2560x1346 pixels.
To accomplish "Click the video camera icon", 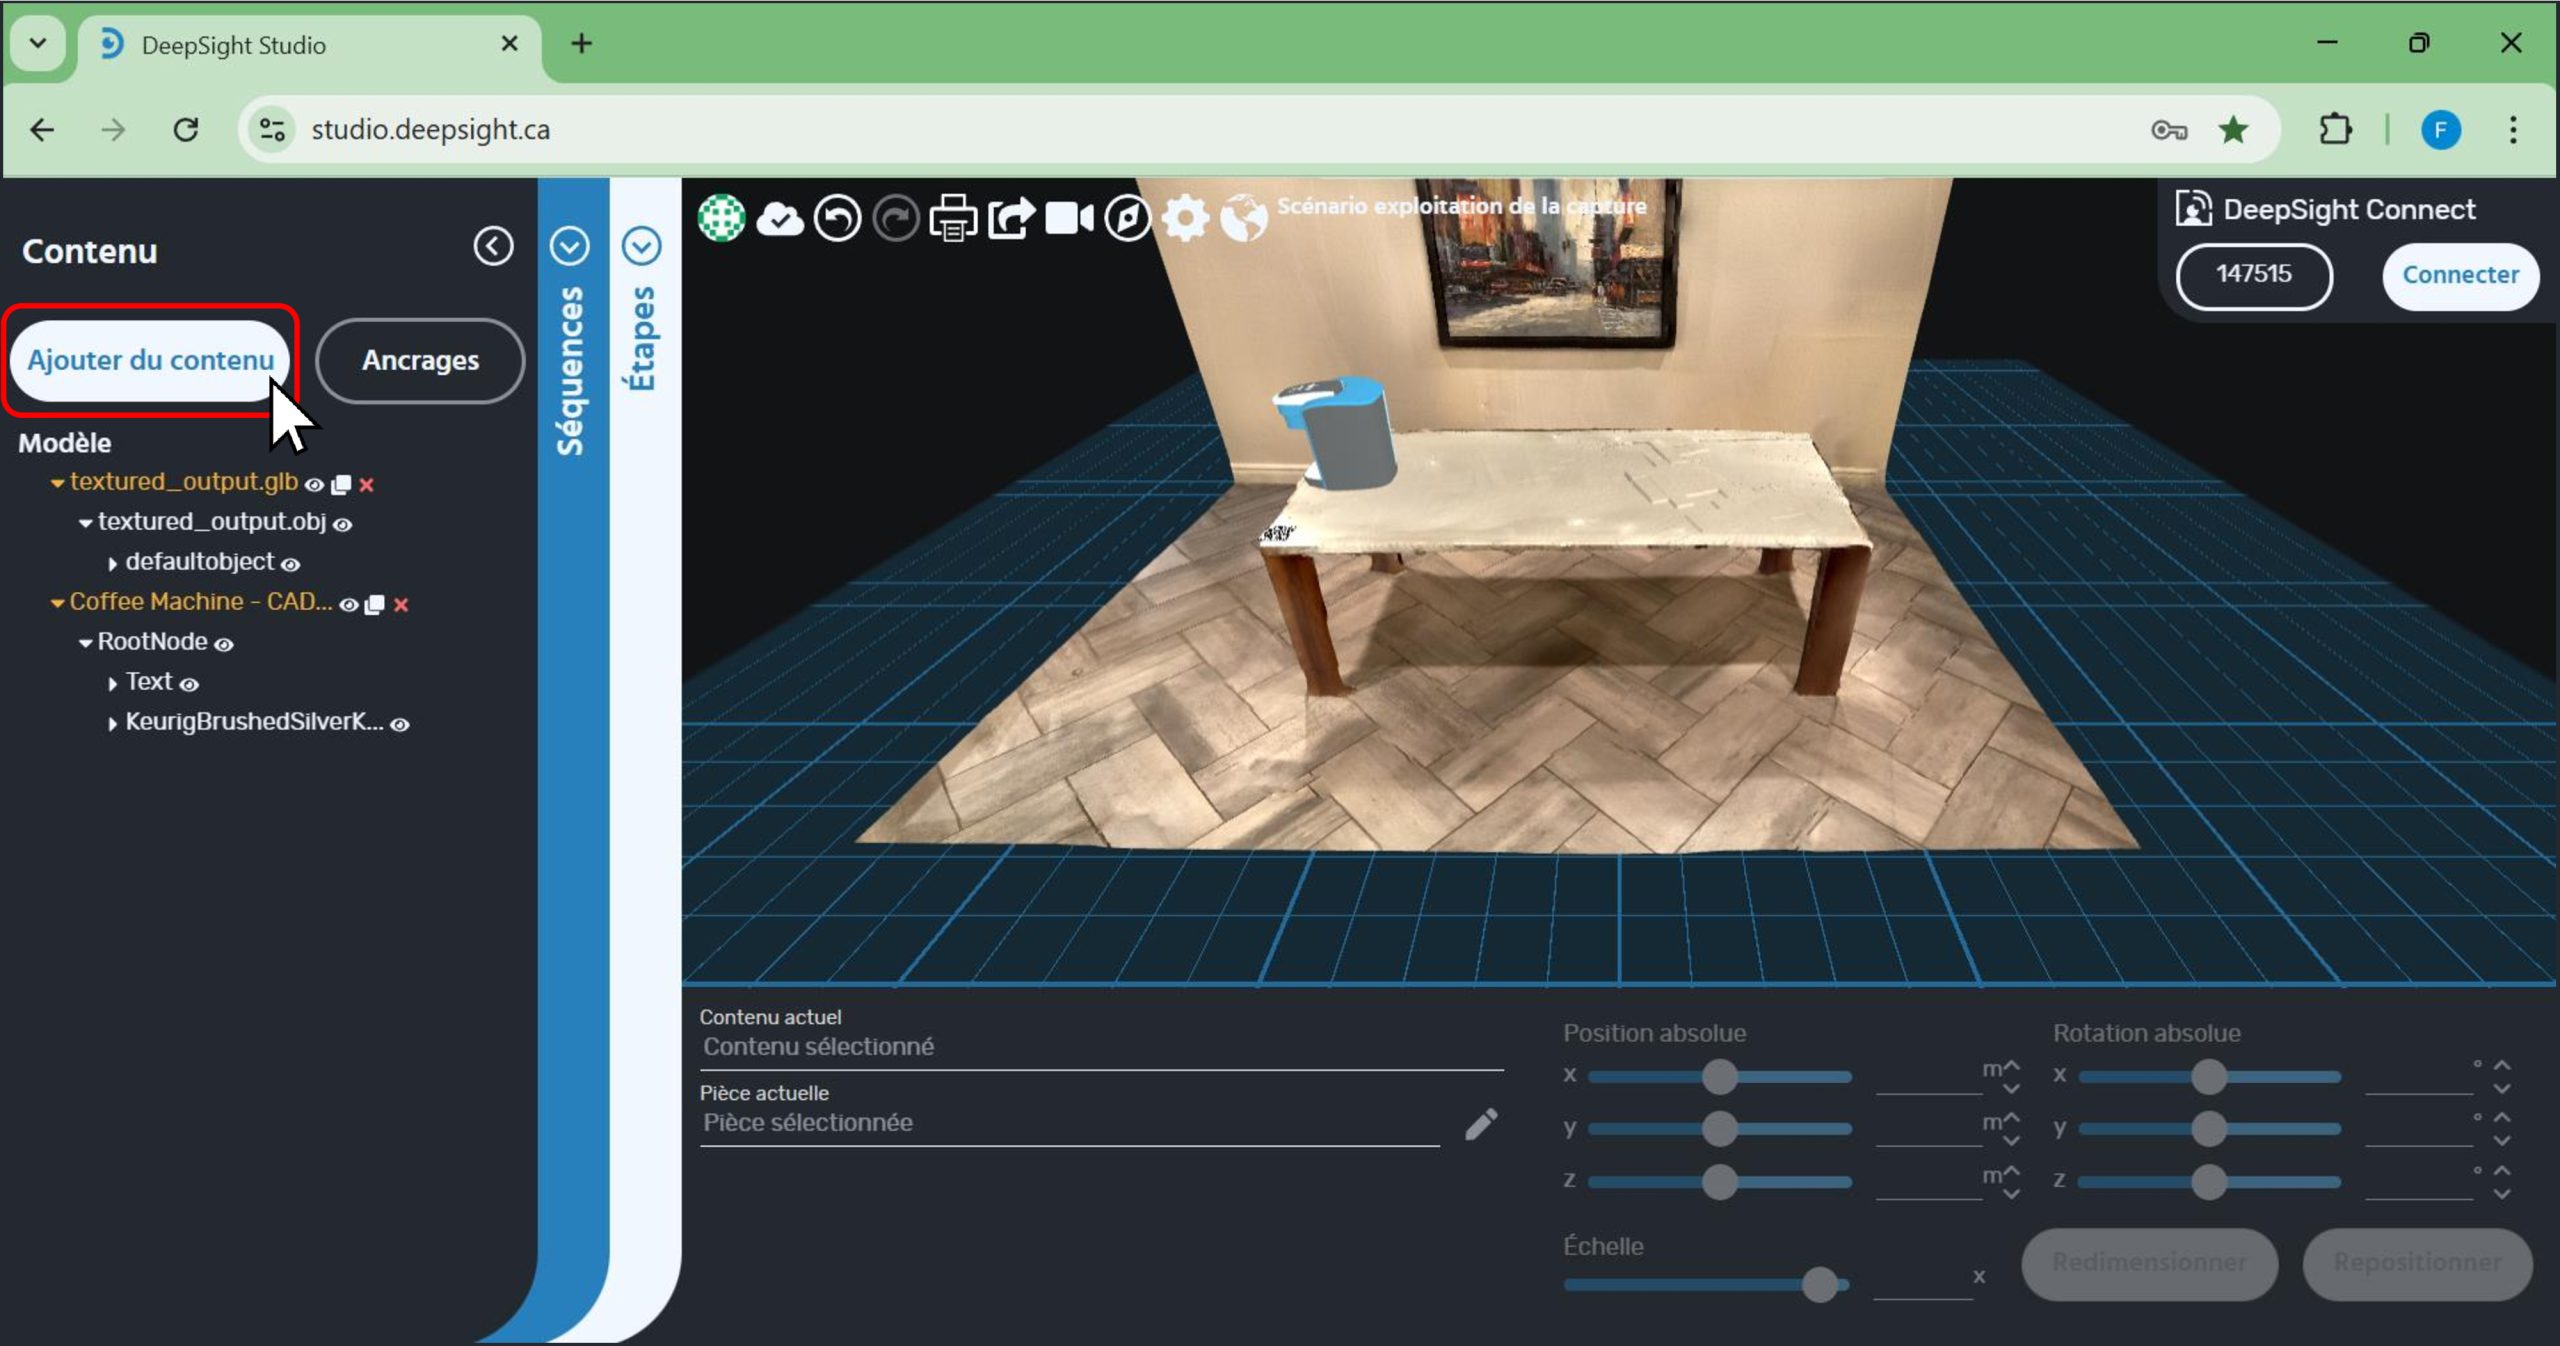I will tap(1069, 218).
